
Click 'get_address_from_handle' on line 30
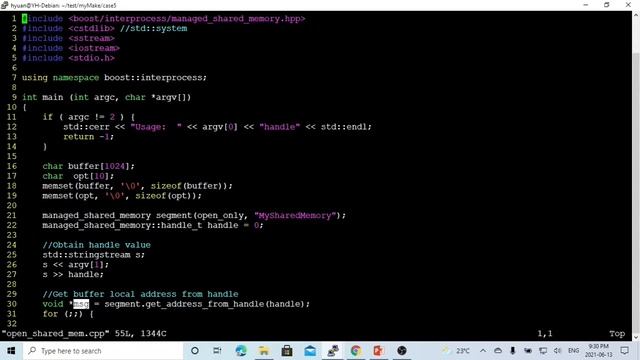pos(205,304)
